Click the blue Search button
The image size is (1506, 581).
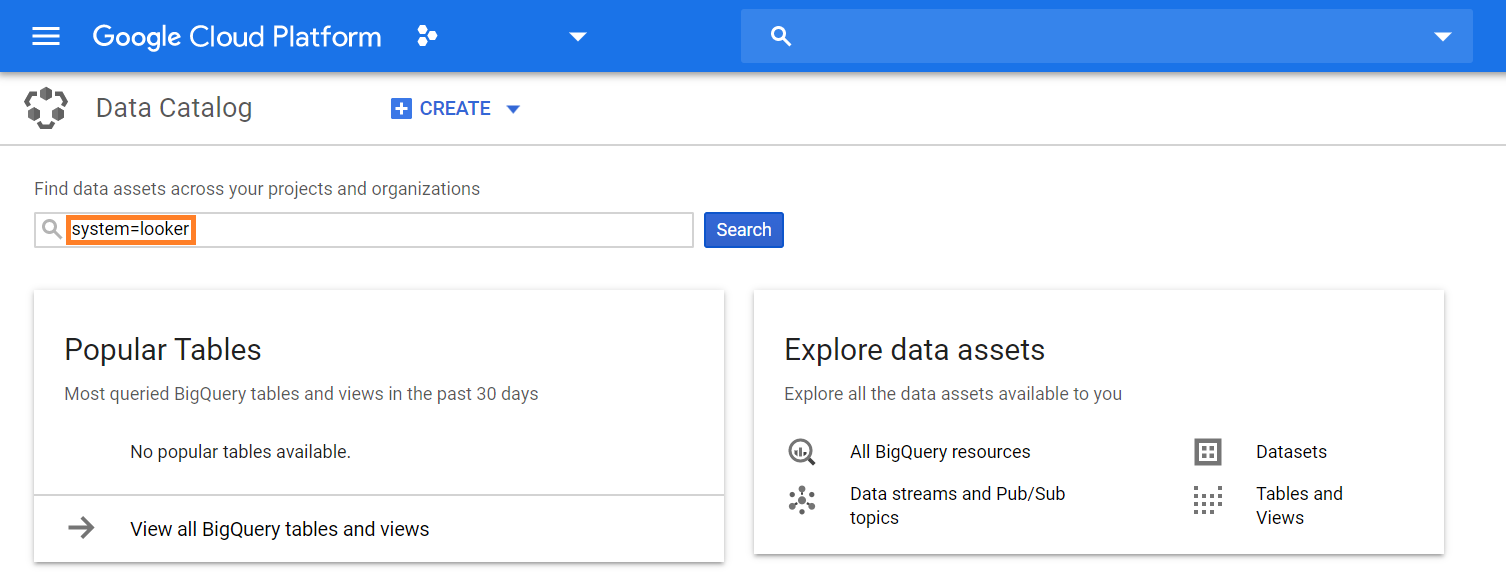click(x=744, y=230)
